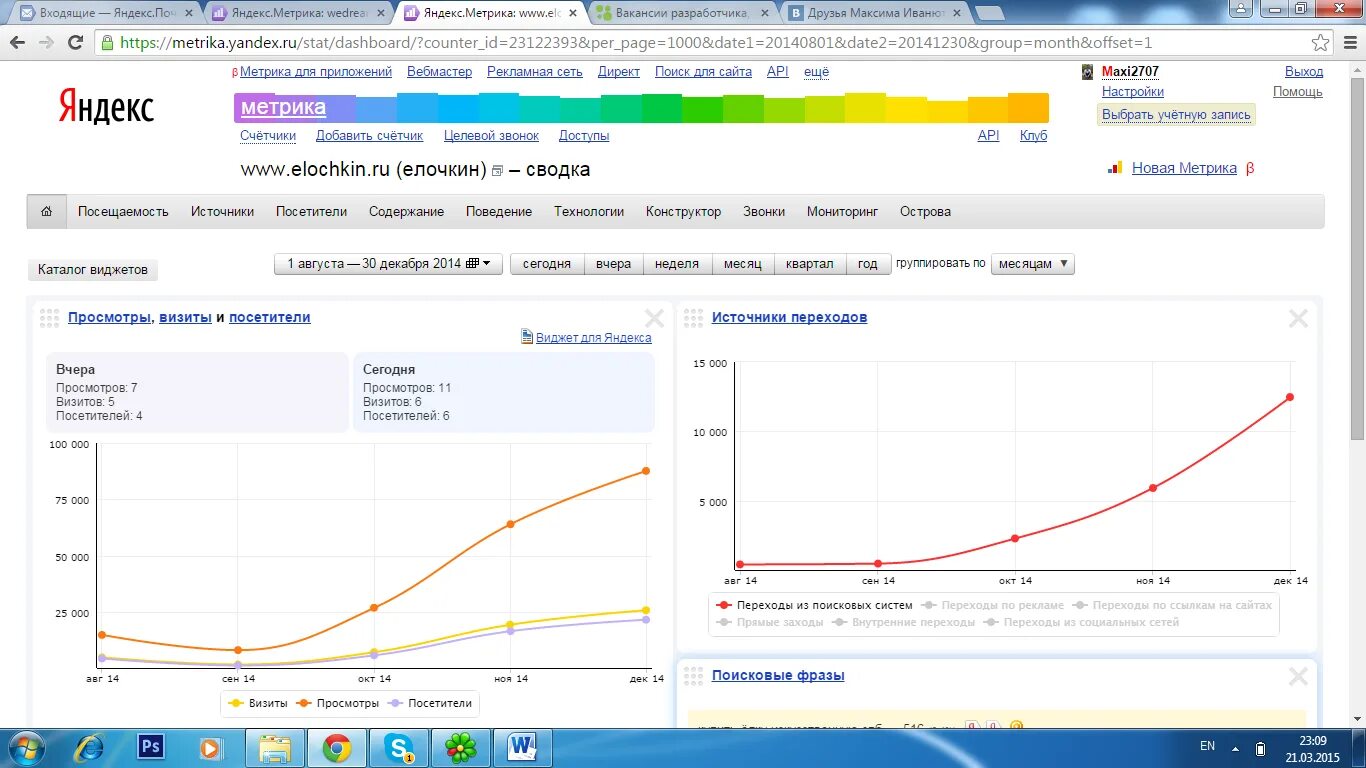Viewport: 1366px width, 768px height.
Task: Select the квартал period button
Action: coord(809,264)
